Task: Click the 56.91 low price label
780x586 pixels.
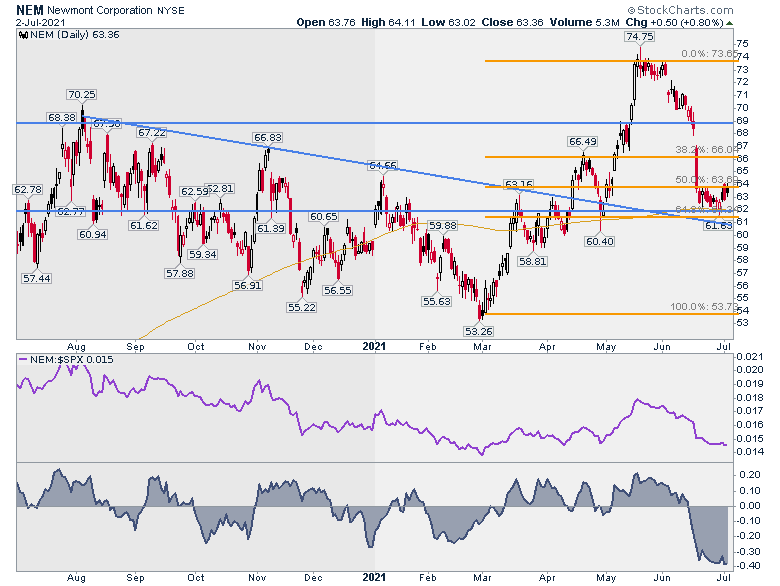Action: pyautogui.click(x=247, y=286)
